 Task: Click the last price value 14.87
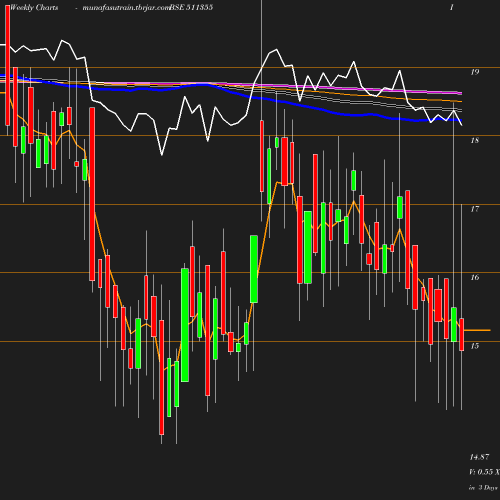(479, 457)
